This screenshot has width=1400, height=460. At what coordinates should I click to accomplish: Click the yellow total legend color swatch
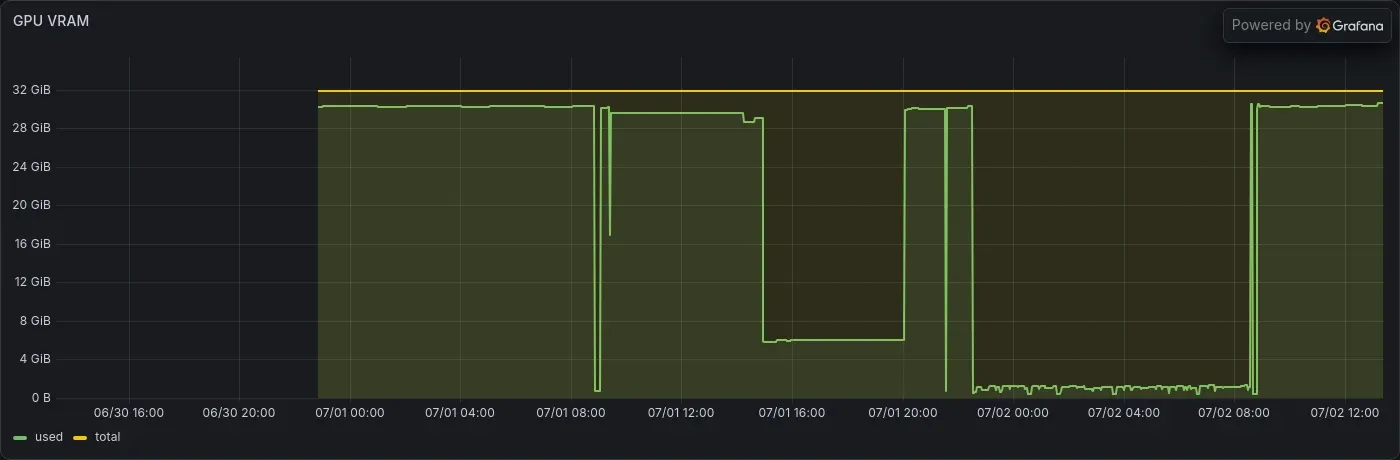81,438
